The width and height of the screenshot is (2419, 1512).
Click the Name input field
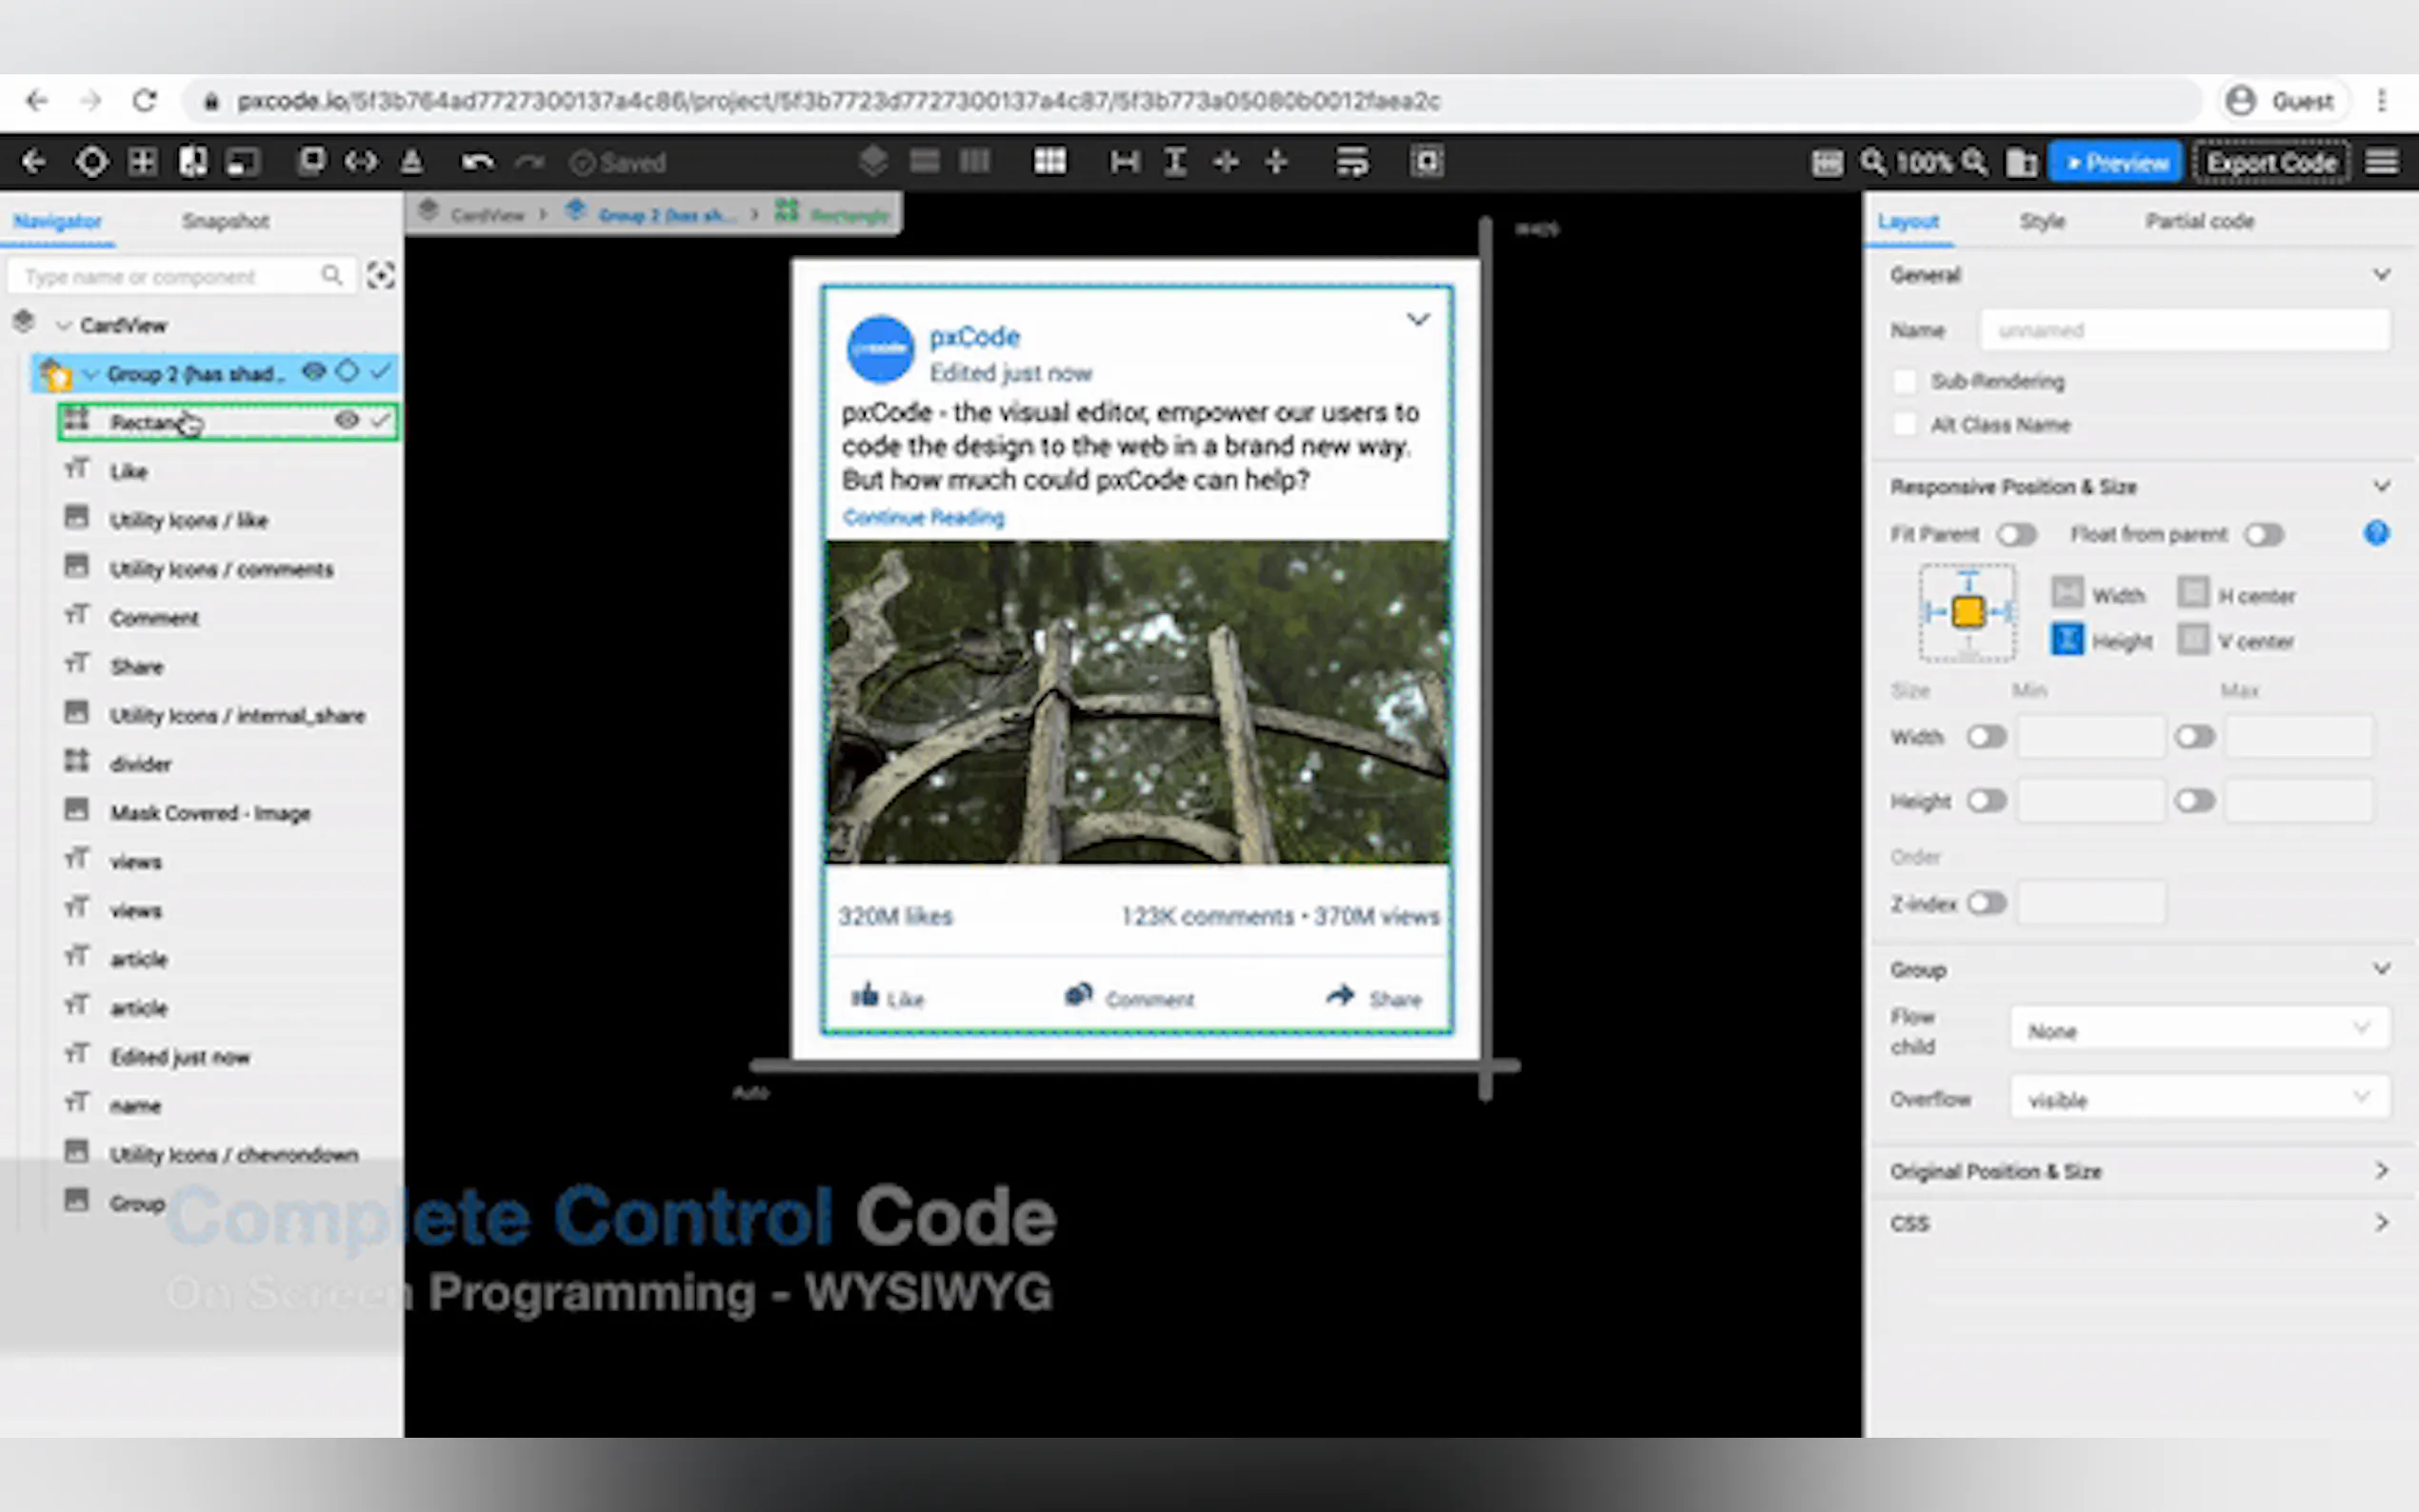point(2184,330)
